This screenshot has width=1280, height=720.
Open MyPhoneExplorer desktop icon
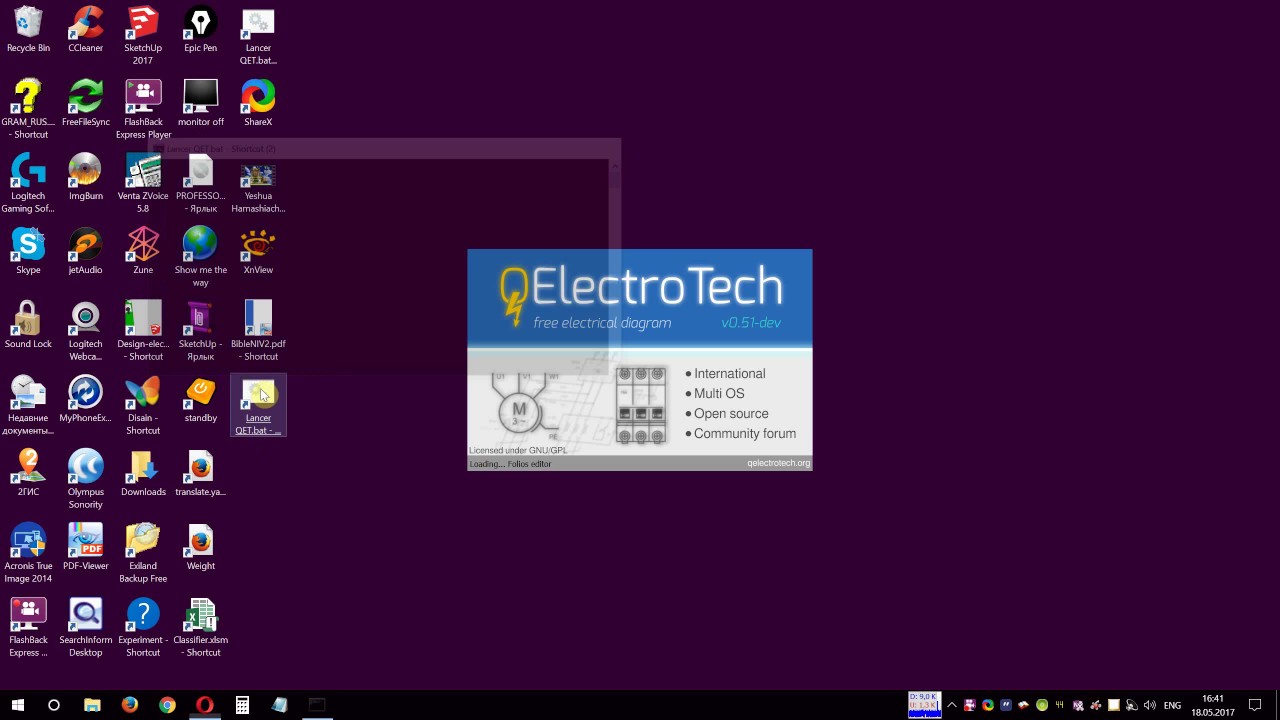[85, 399]
